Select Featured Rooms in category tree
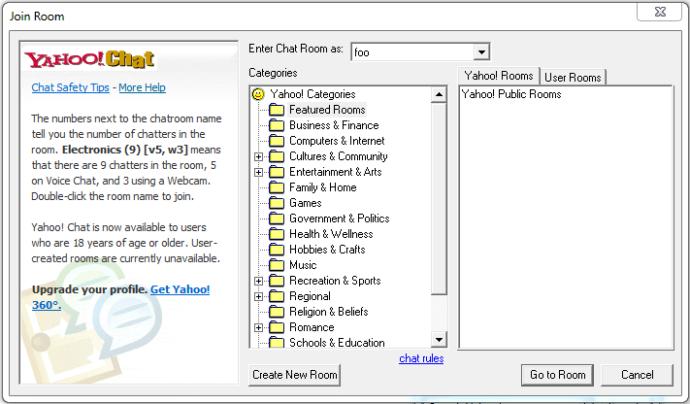This screenshot has width=690, height=404. coord(327,110)
